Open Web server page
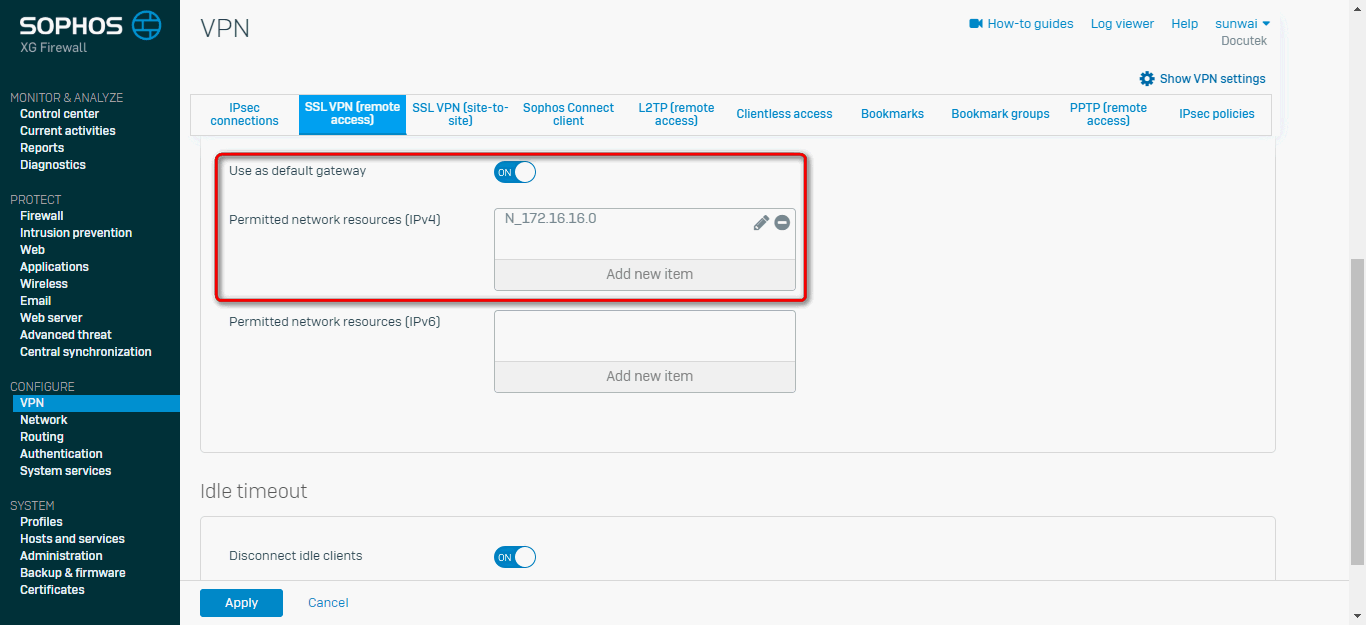Screen dimensions: 1366x625 point(51,318)
